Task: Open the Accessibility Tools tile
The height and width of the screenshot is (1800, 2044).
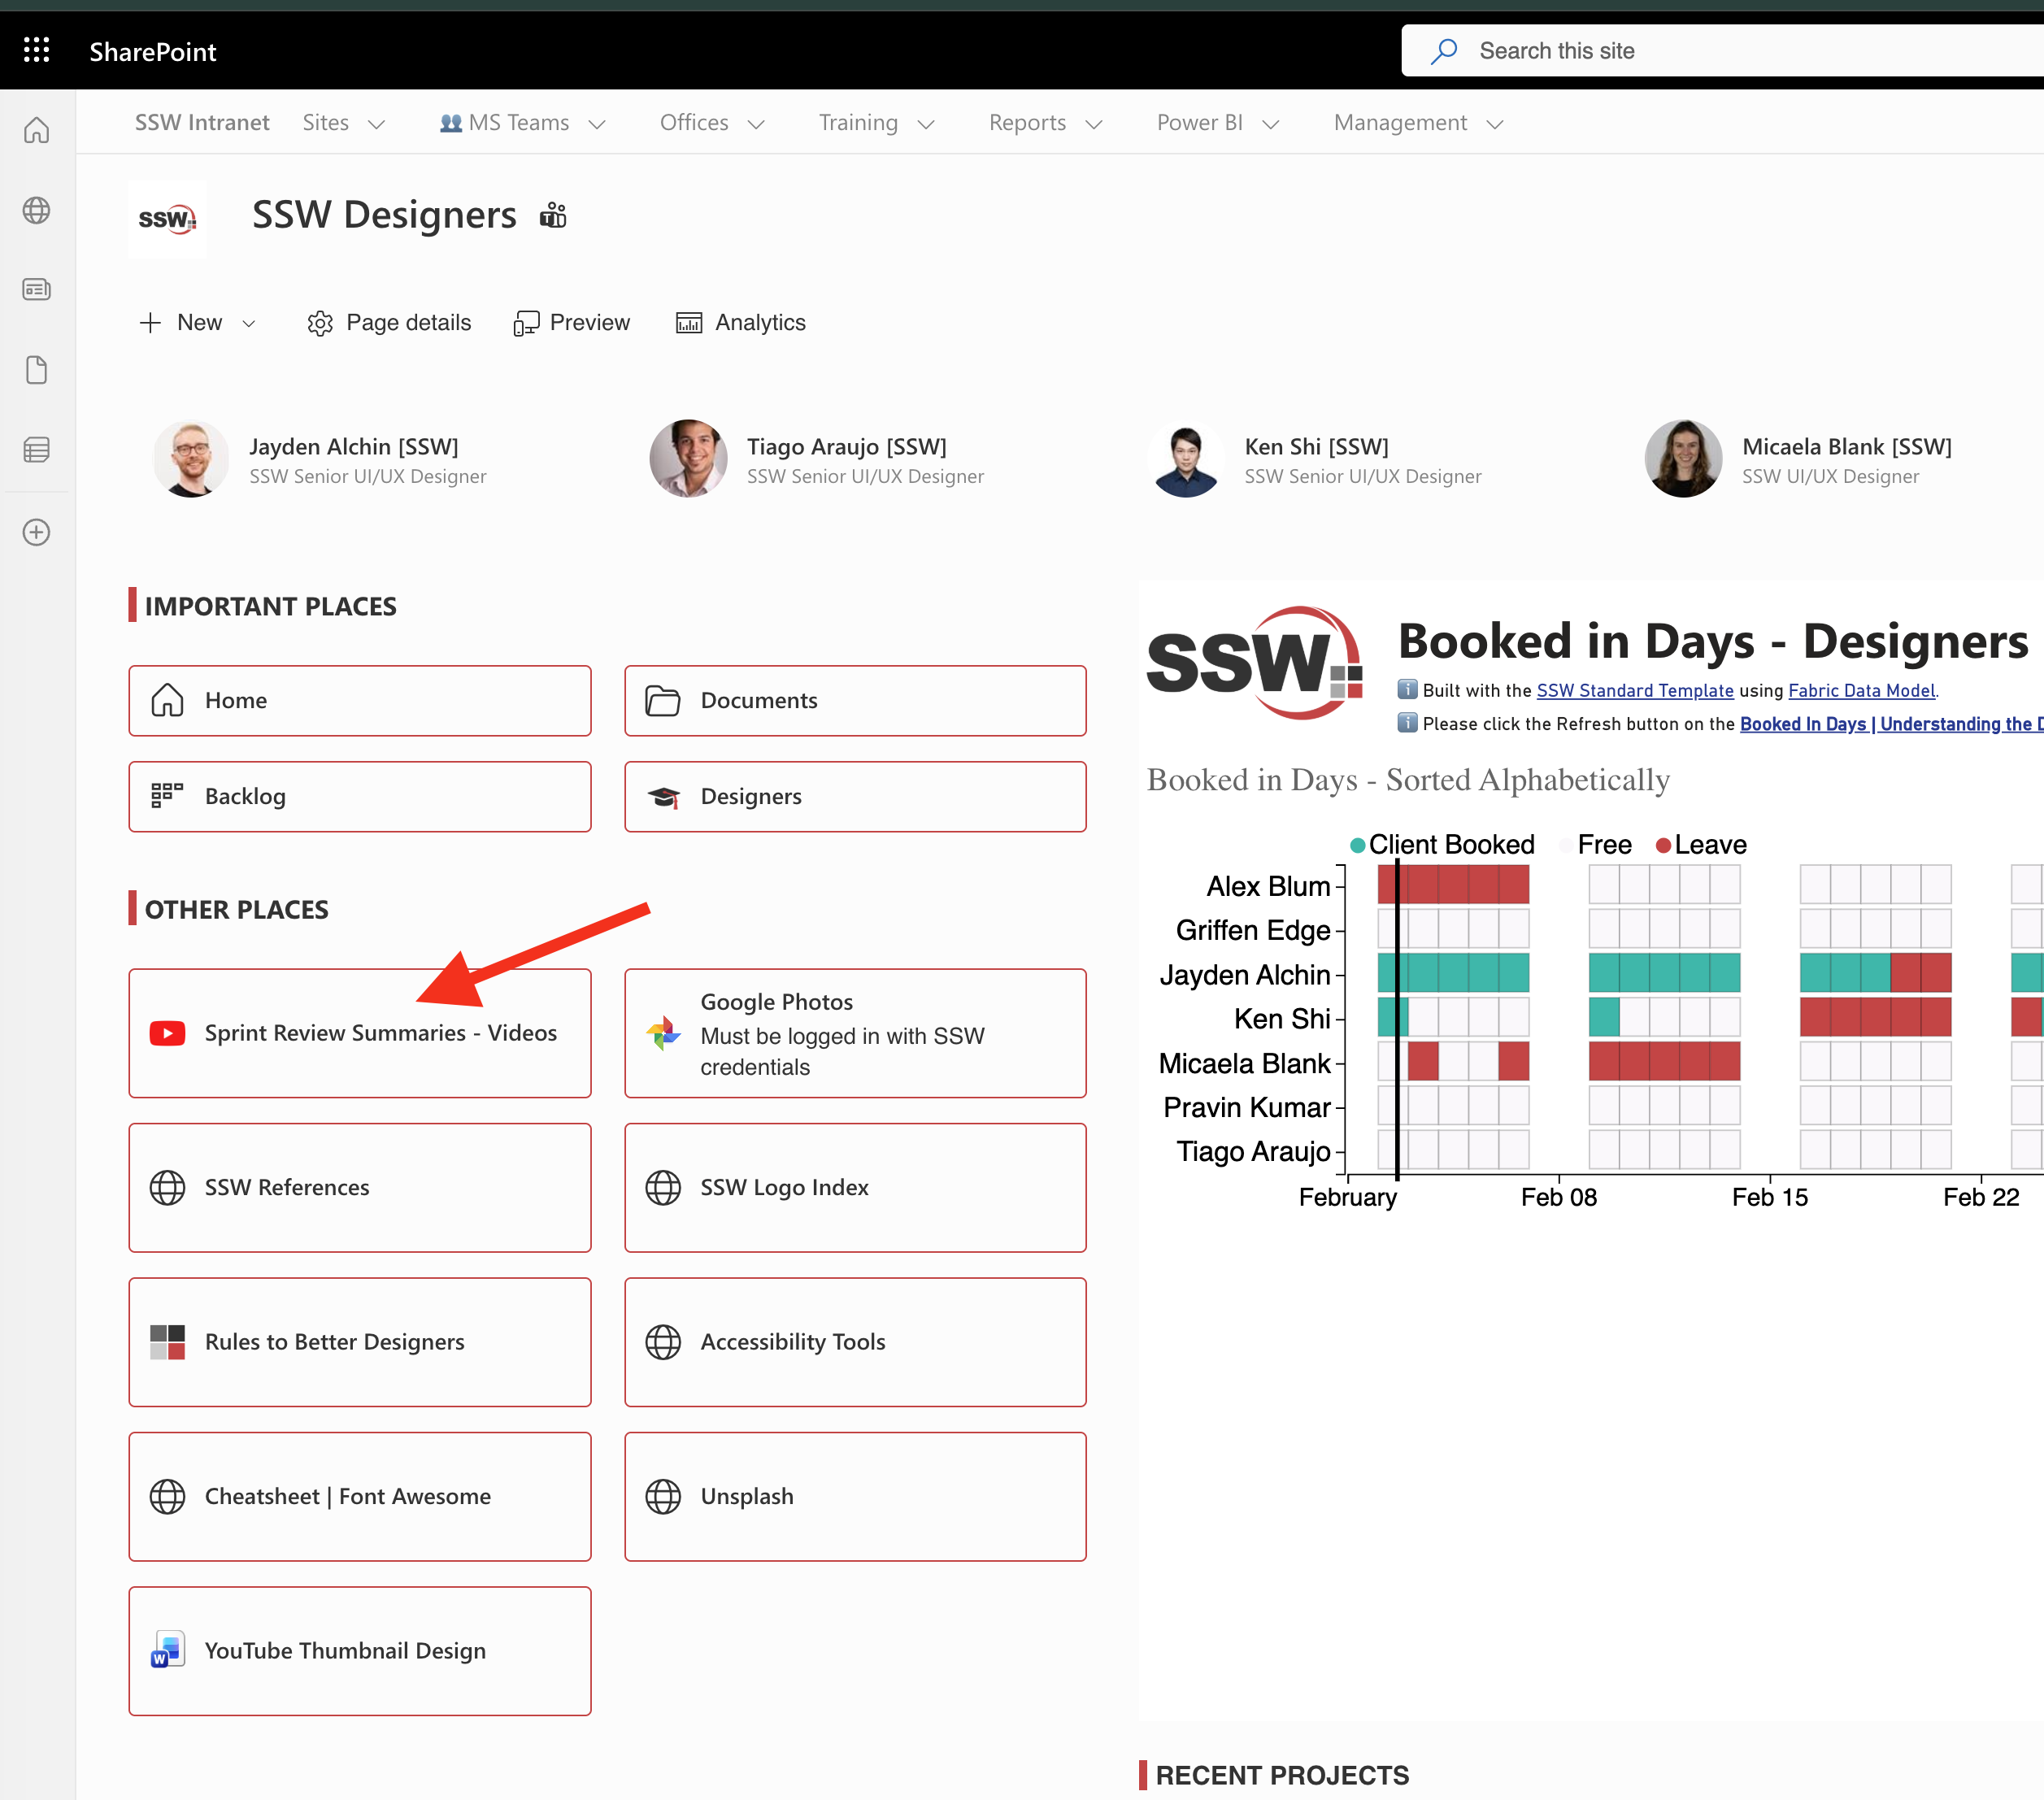Action: click(x=855, y=1342)
